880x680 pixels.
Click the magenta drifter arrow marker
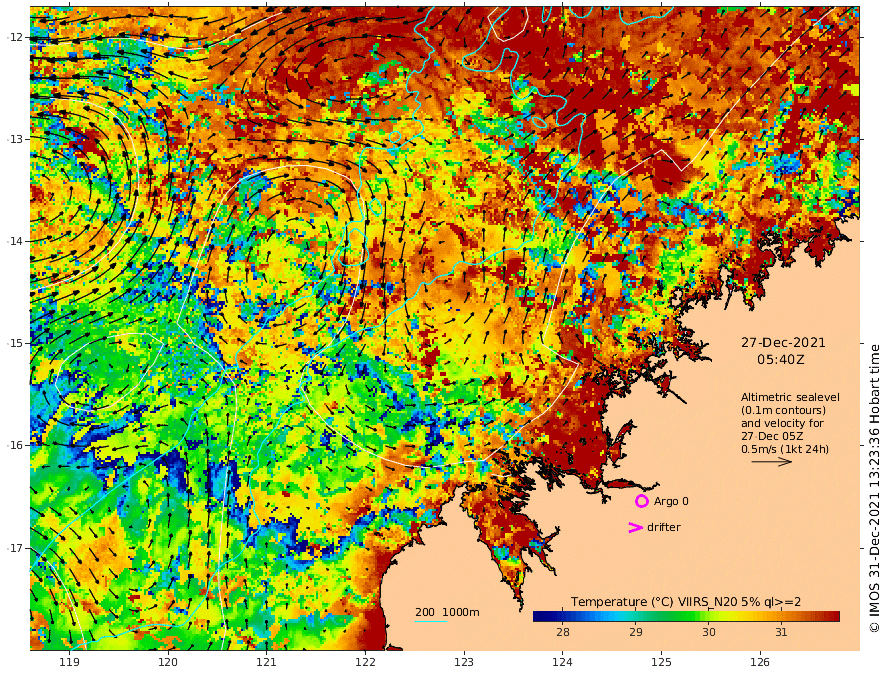click(x=635, y=527)
